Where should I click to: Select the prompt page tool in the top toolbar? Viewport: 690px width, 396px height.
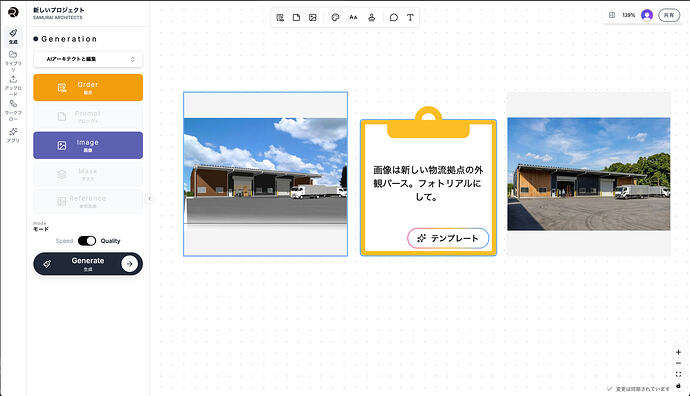[x=297, y=18]
